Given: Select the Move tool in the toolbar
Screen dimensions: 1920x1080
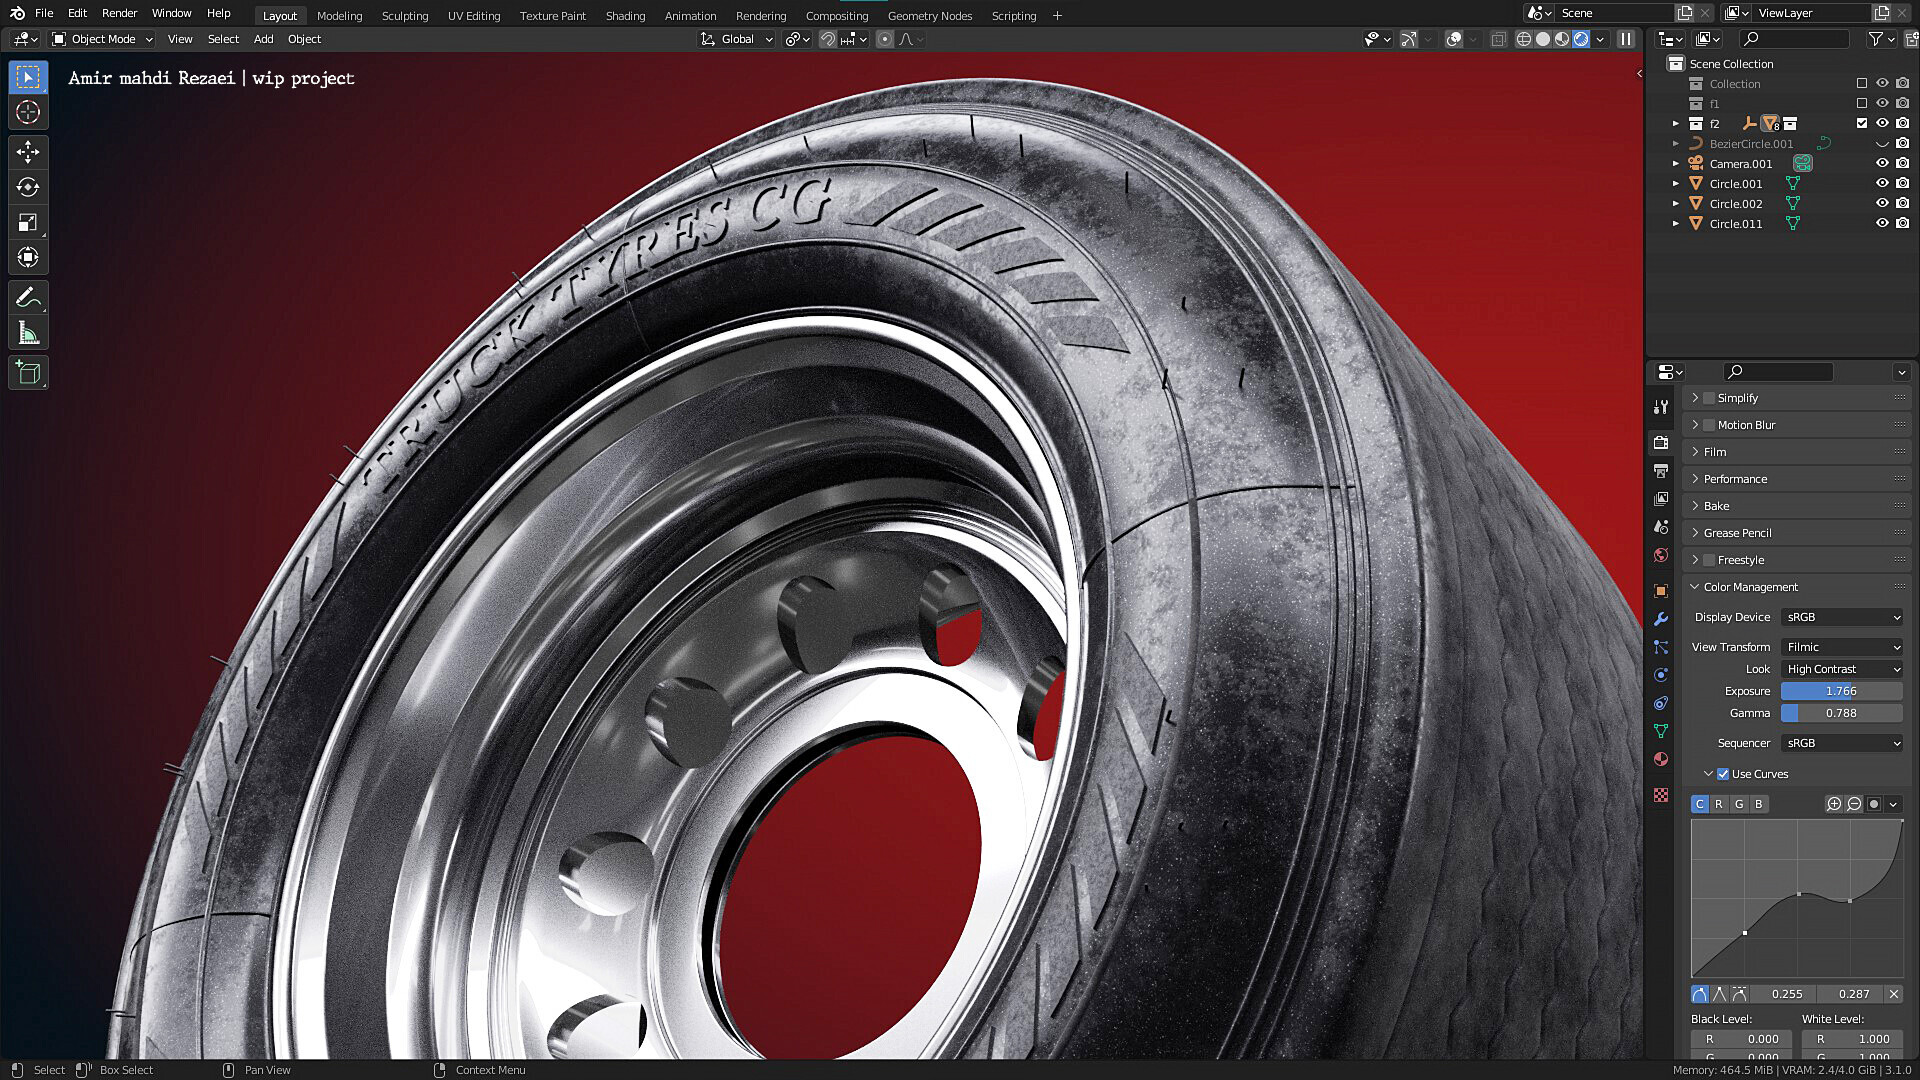Looking at the screenshot, I should pos(28,152).
